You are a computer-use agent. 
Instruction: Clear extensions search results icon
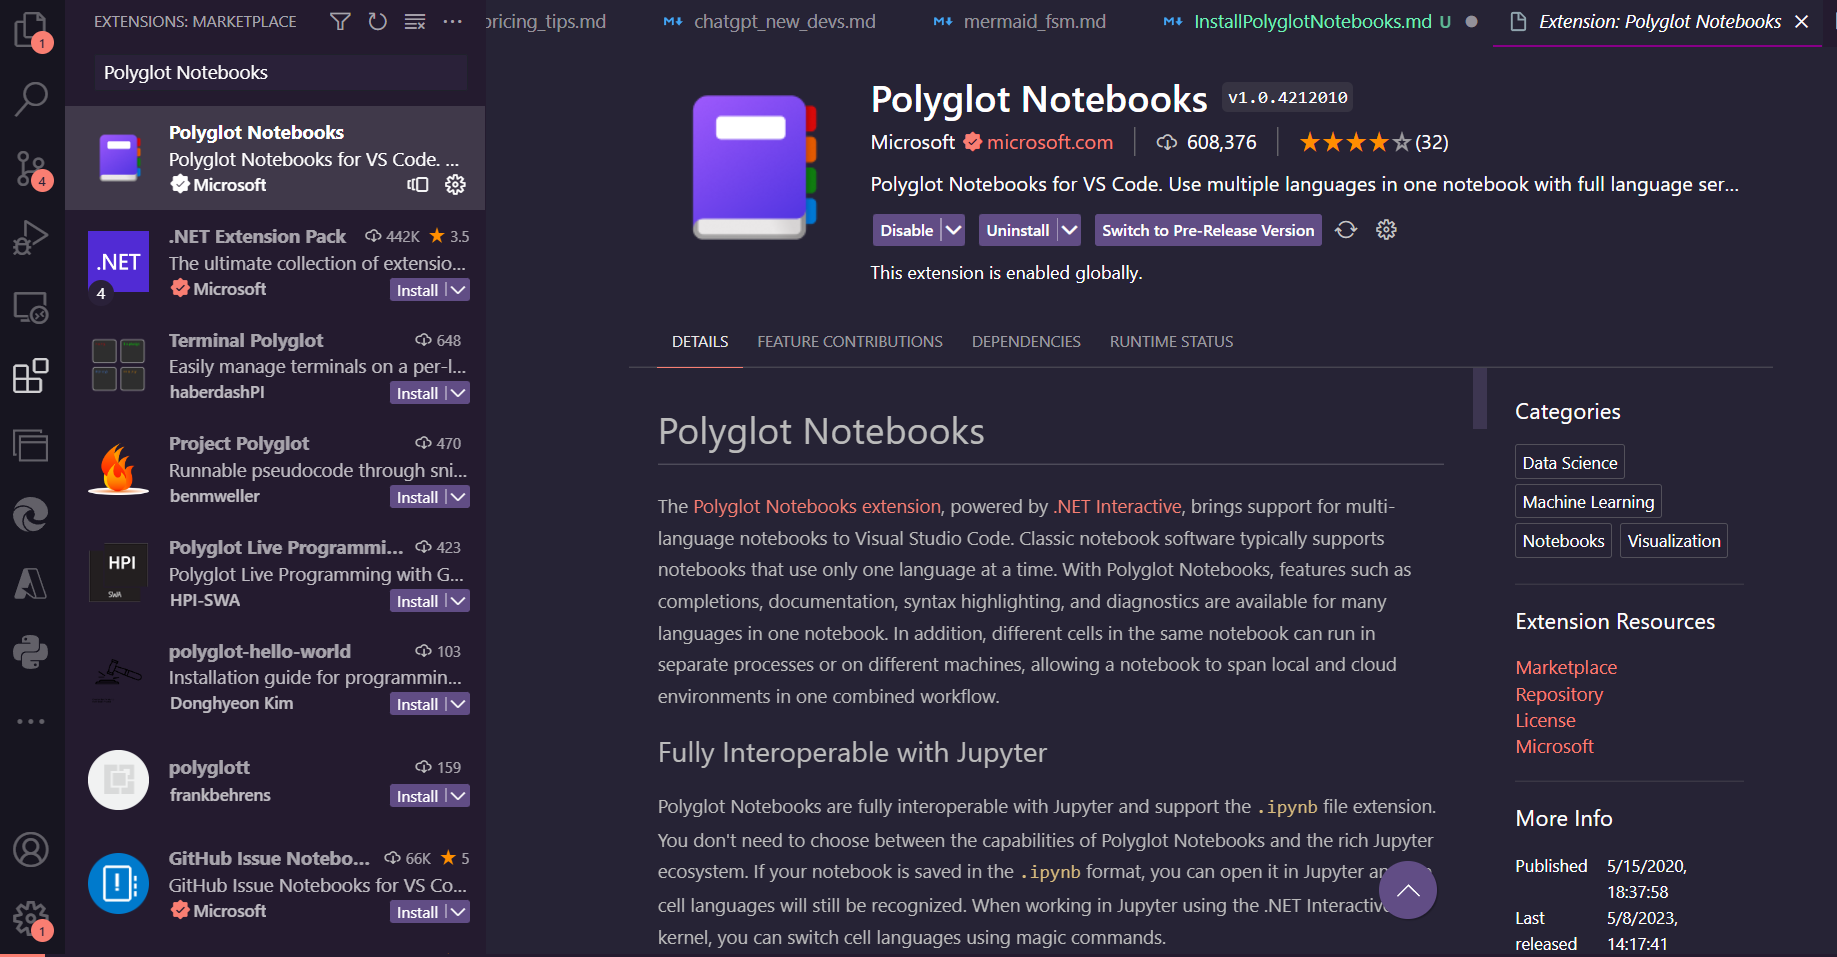point(415,21)
